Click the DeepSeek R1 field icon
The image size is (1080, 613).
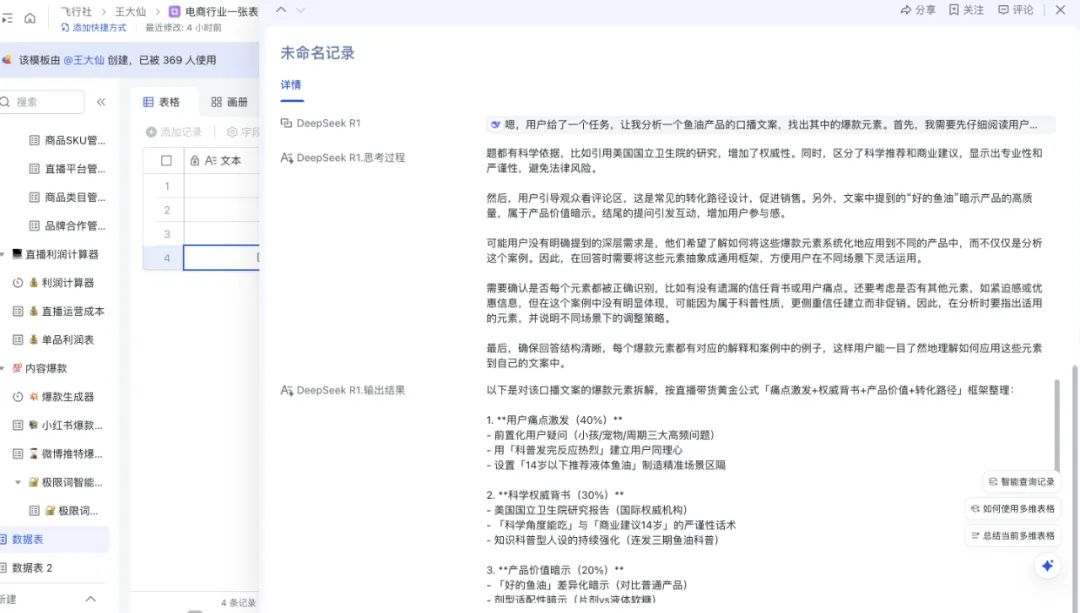pyautogui.click(x=286, y=123)
